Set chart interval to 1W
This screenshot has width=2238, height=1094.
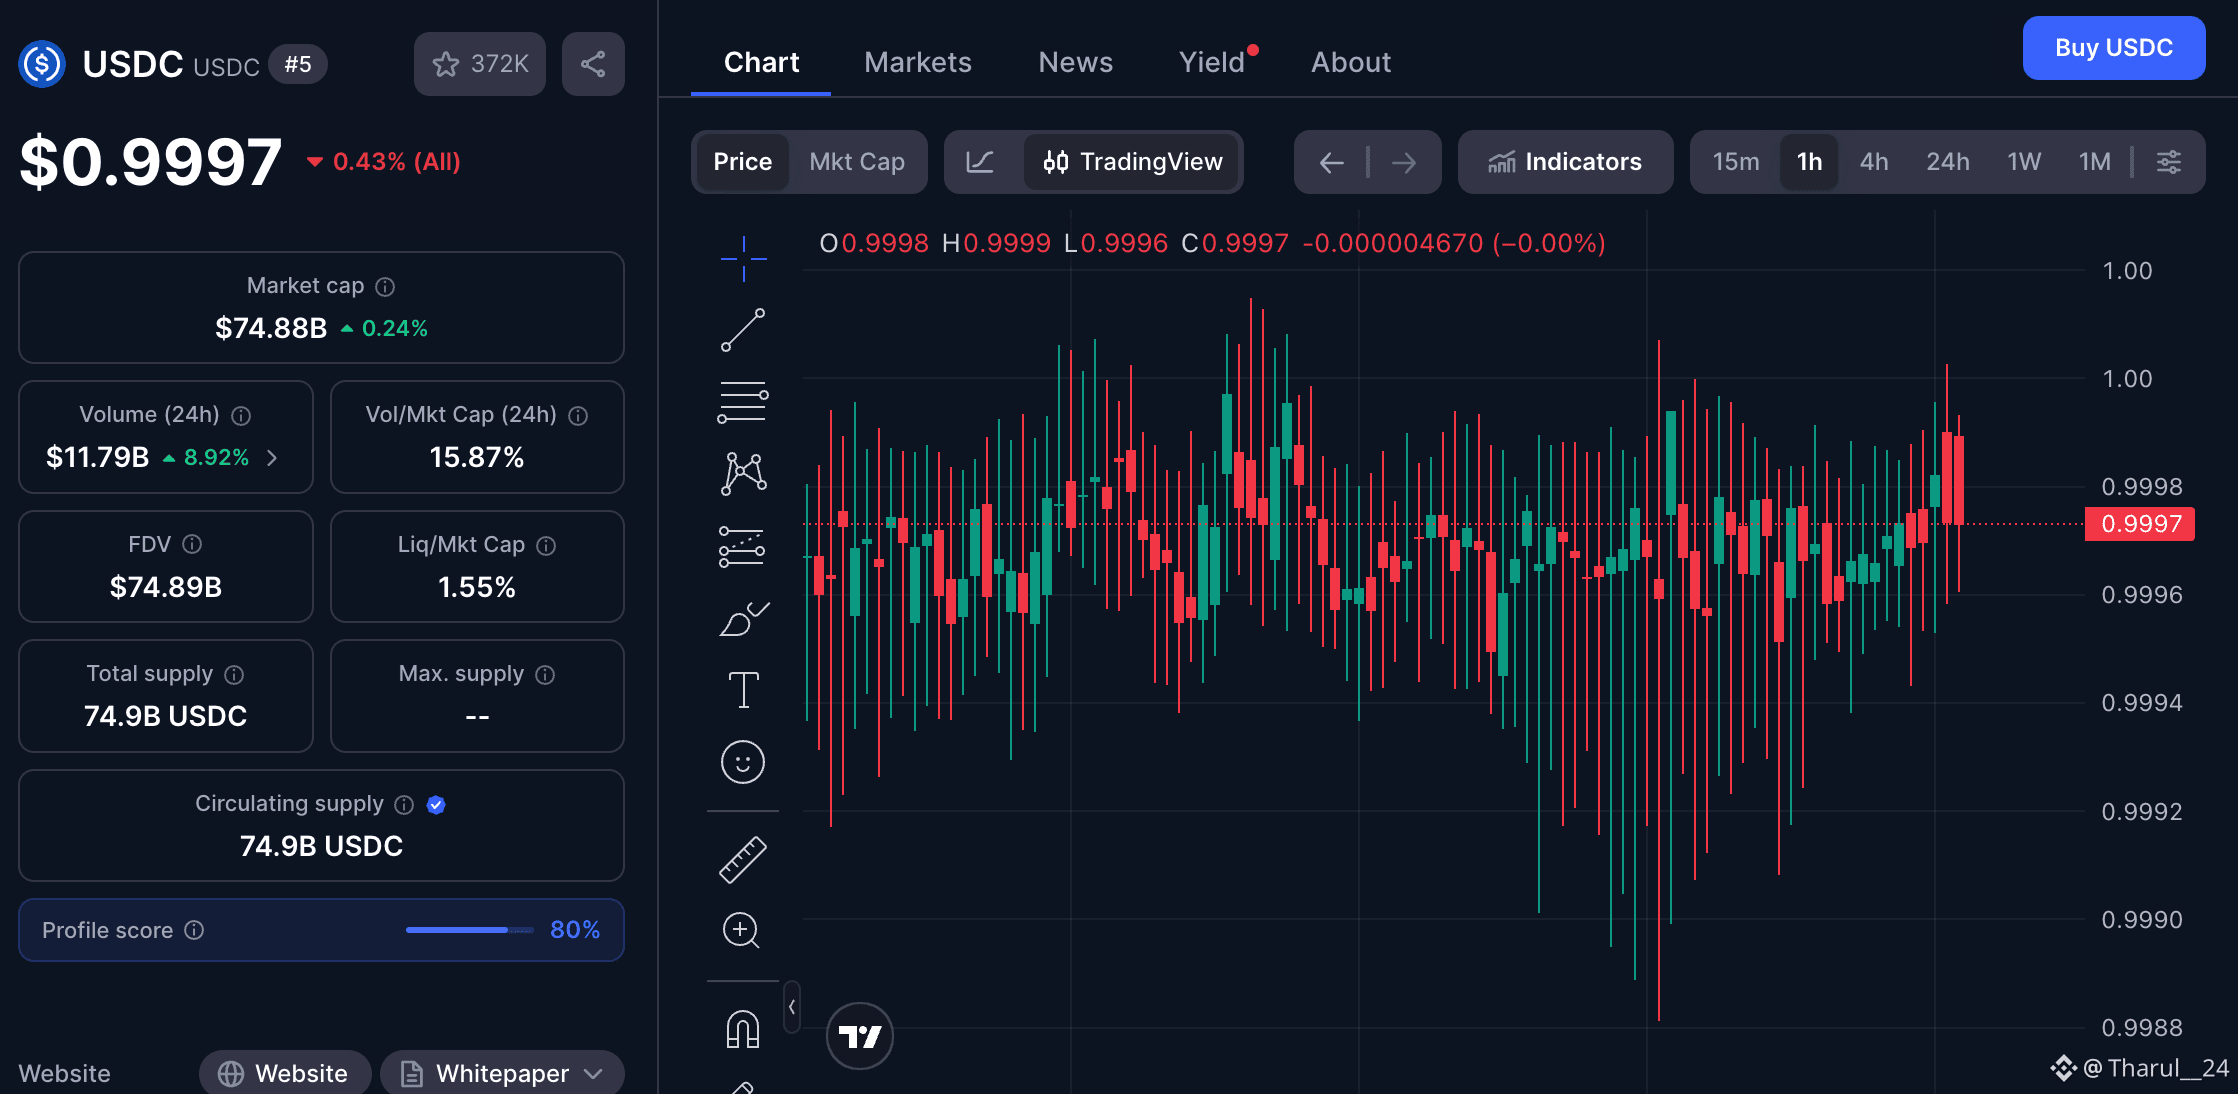click(x=2024, y=162)
